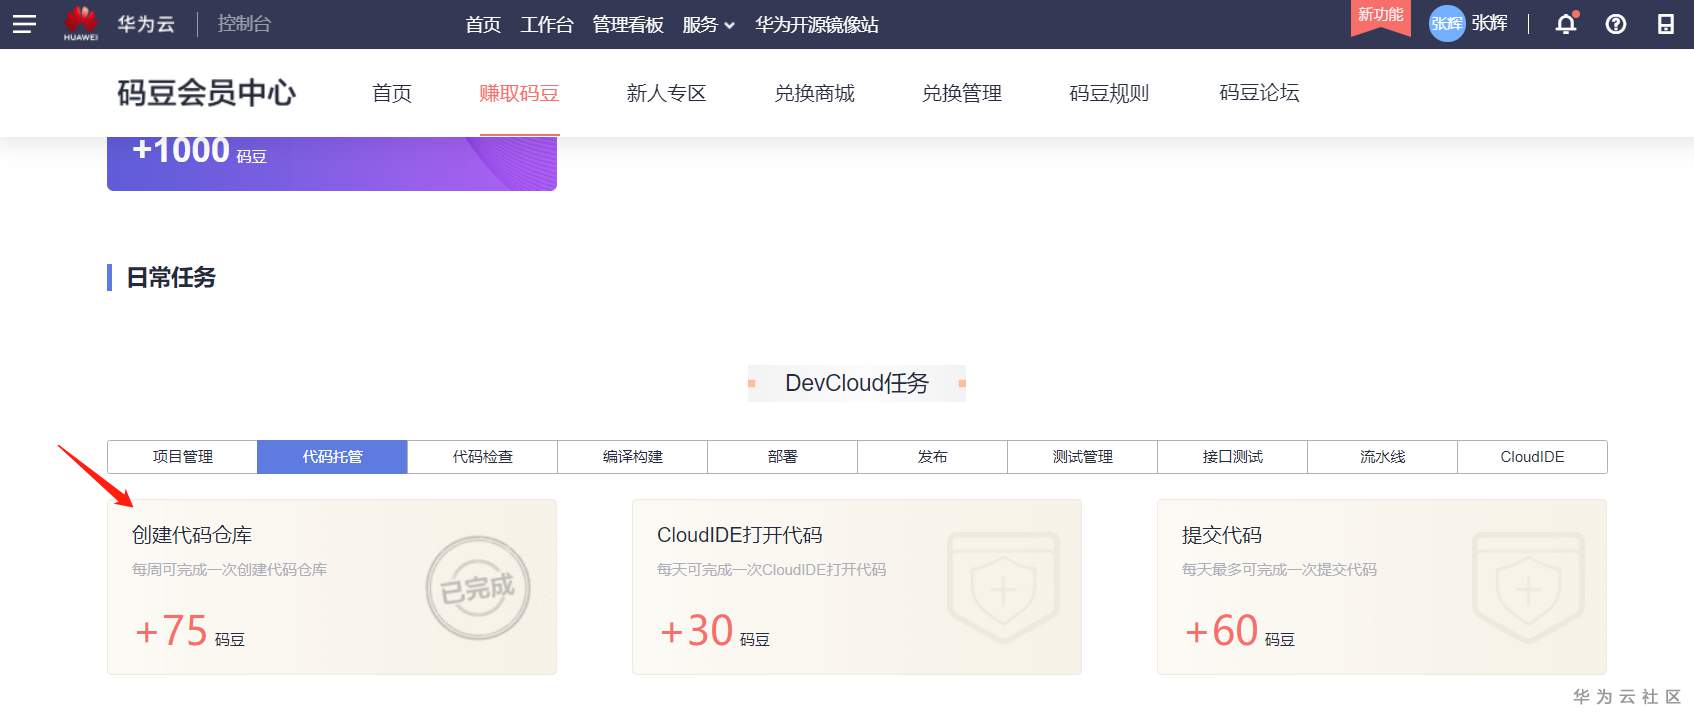The height and width of the screenshot is (722, 1694).
Task: Click the +1000 码豆 purple banner card
Action: (x=332, y=163)
